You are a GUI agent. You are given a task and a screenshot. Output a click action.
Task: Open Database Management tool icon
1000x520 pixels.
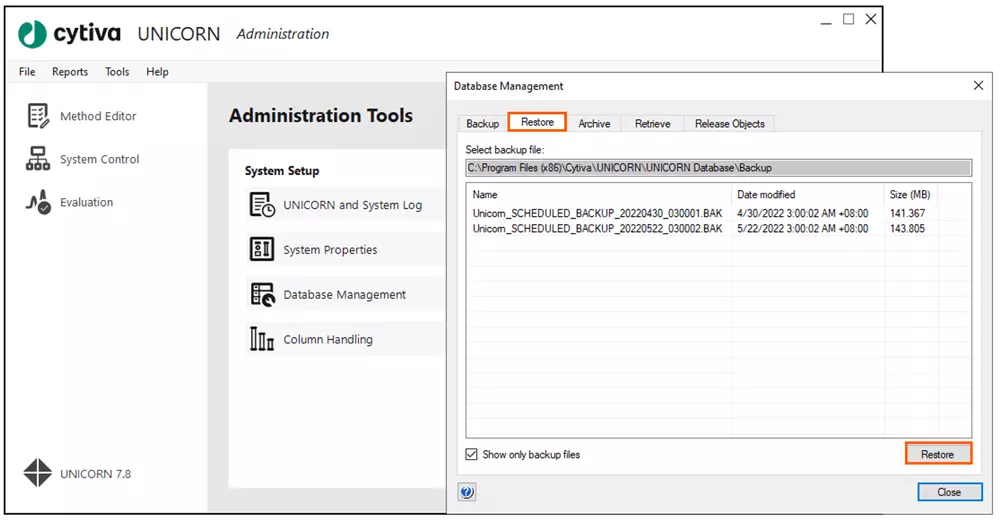(261, 294)
